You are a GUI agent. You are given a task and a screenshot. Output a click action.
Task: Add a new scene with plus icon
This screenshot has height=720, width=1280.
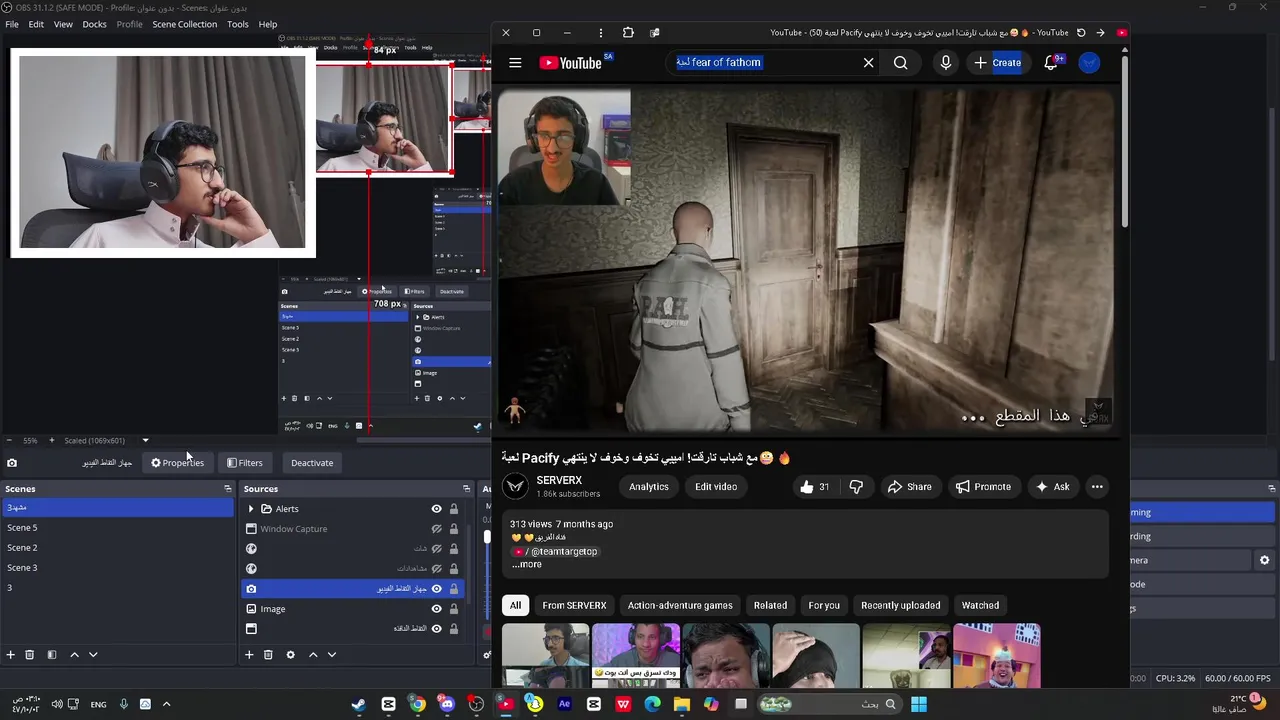11,655
